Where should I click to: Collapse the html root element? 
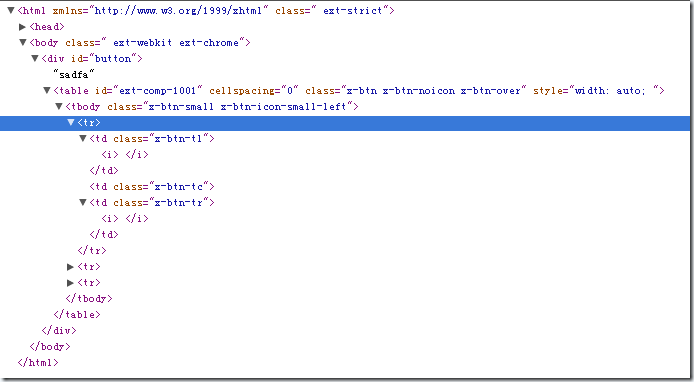11,10
